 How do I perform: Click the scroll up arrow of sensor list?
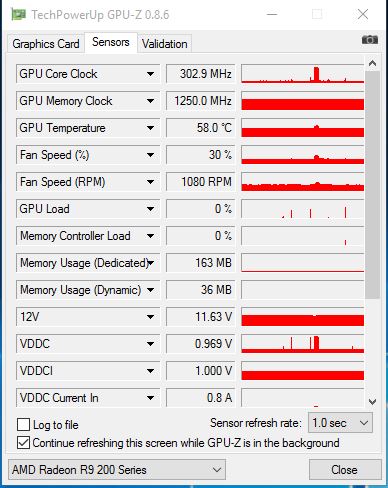372,63
